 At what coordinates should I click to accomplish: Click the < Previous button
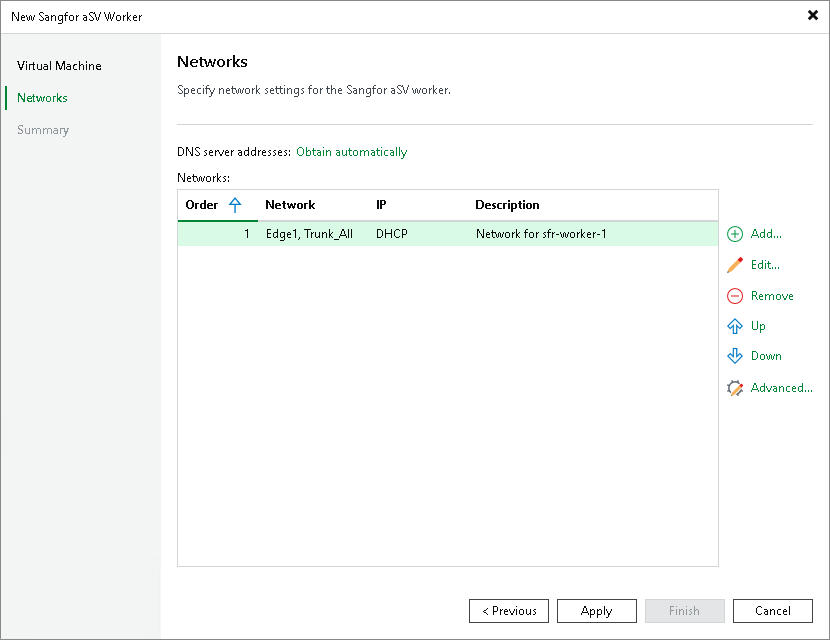coord(509,611)
